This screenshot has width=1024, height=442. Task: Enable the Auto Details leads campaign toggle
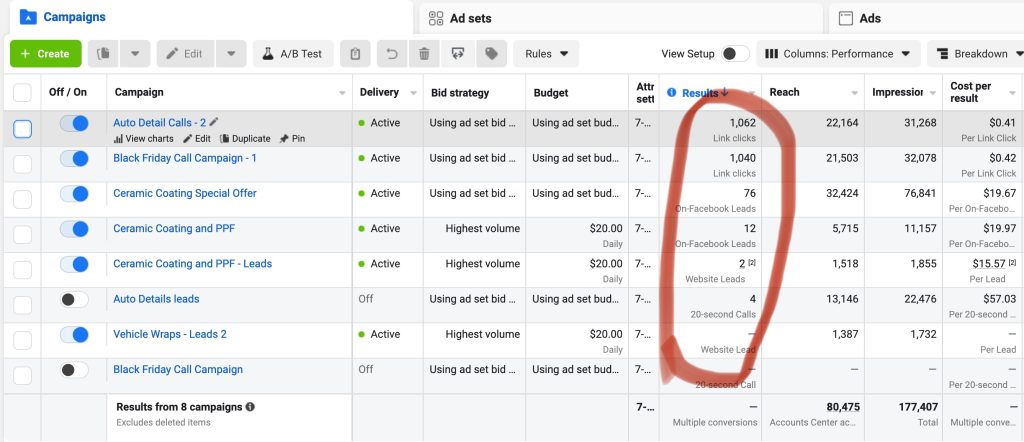[x=74, y=299]
